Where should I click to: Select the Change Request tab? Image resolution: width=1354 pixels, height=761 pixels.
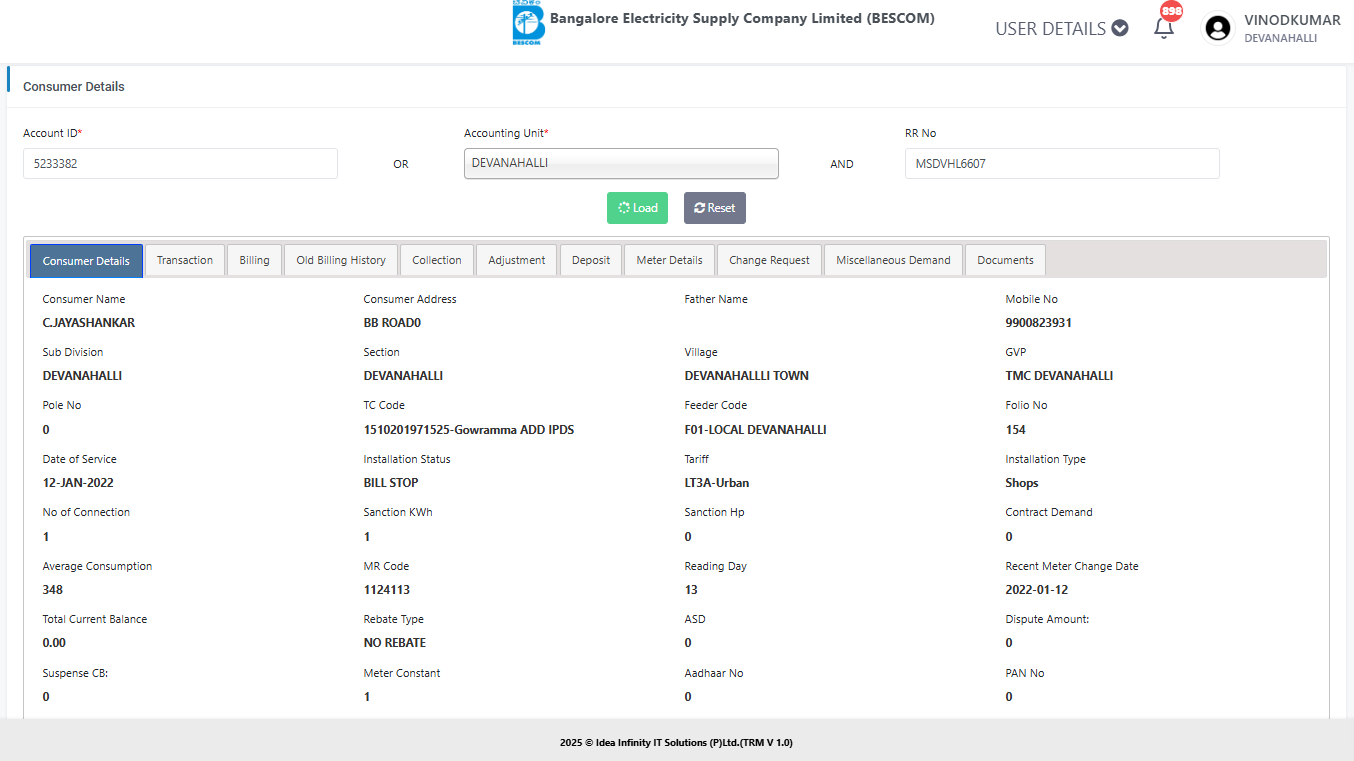769,260
